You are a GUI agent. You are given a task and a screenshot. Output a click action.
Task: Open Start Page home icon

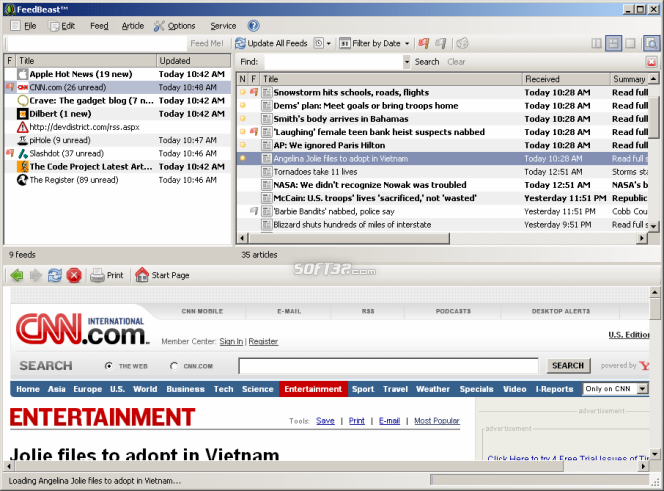pyautogui.click(x=163, y=275)
